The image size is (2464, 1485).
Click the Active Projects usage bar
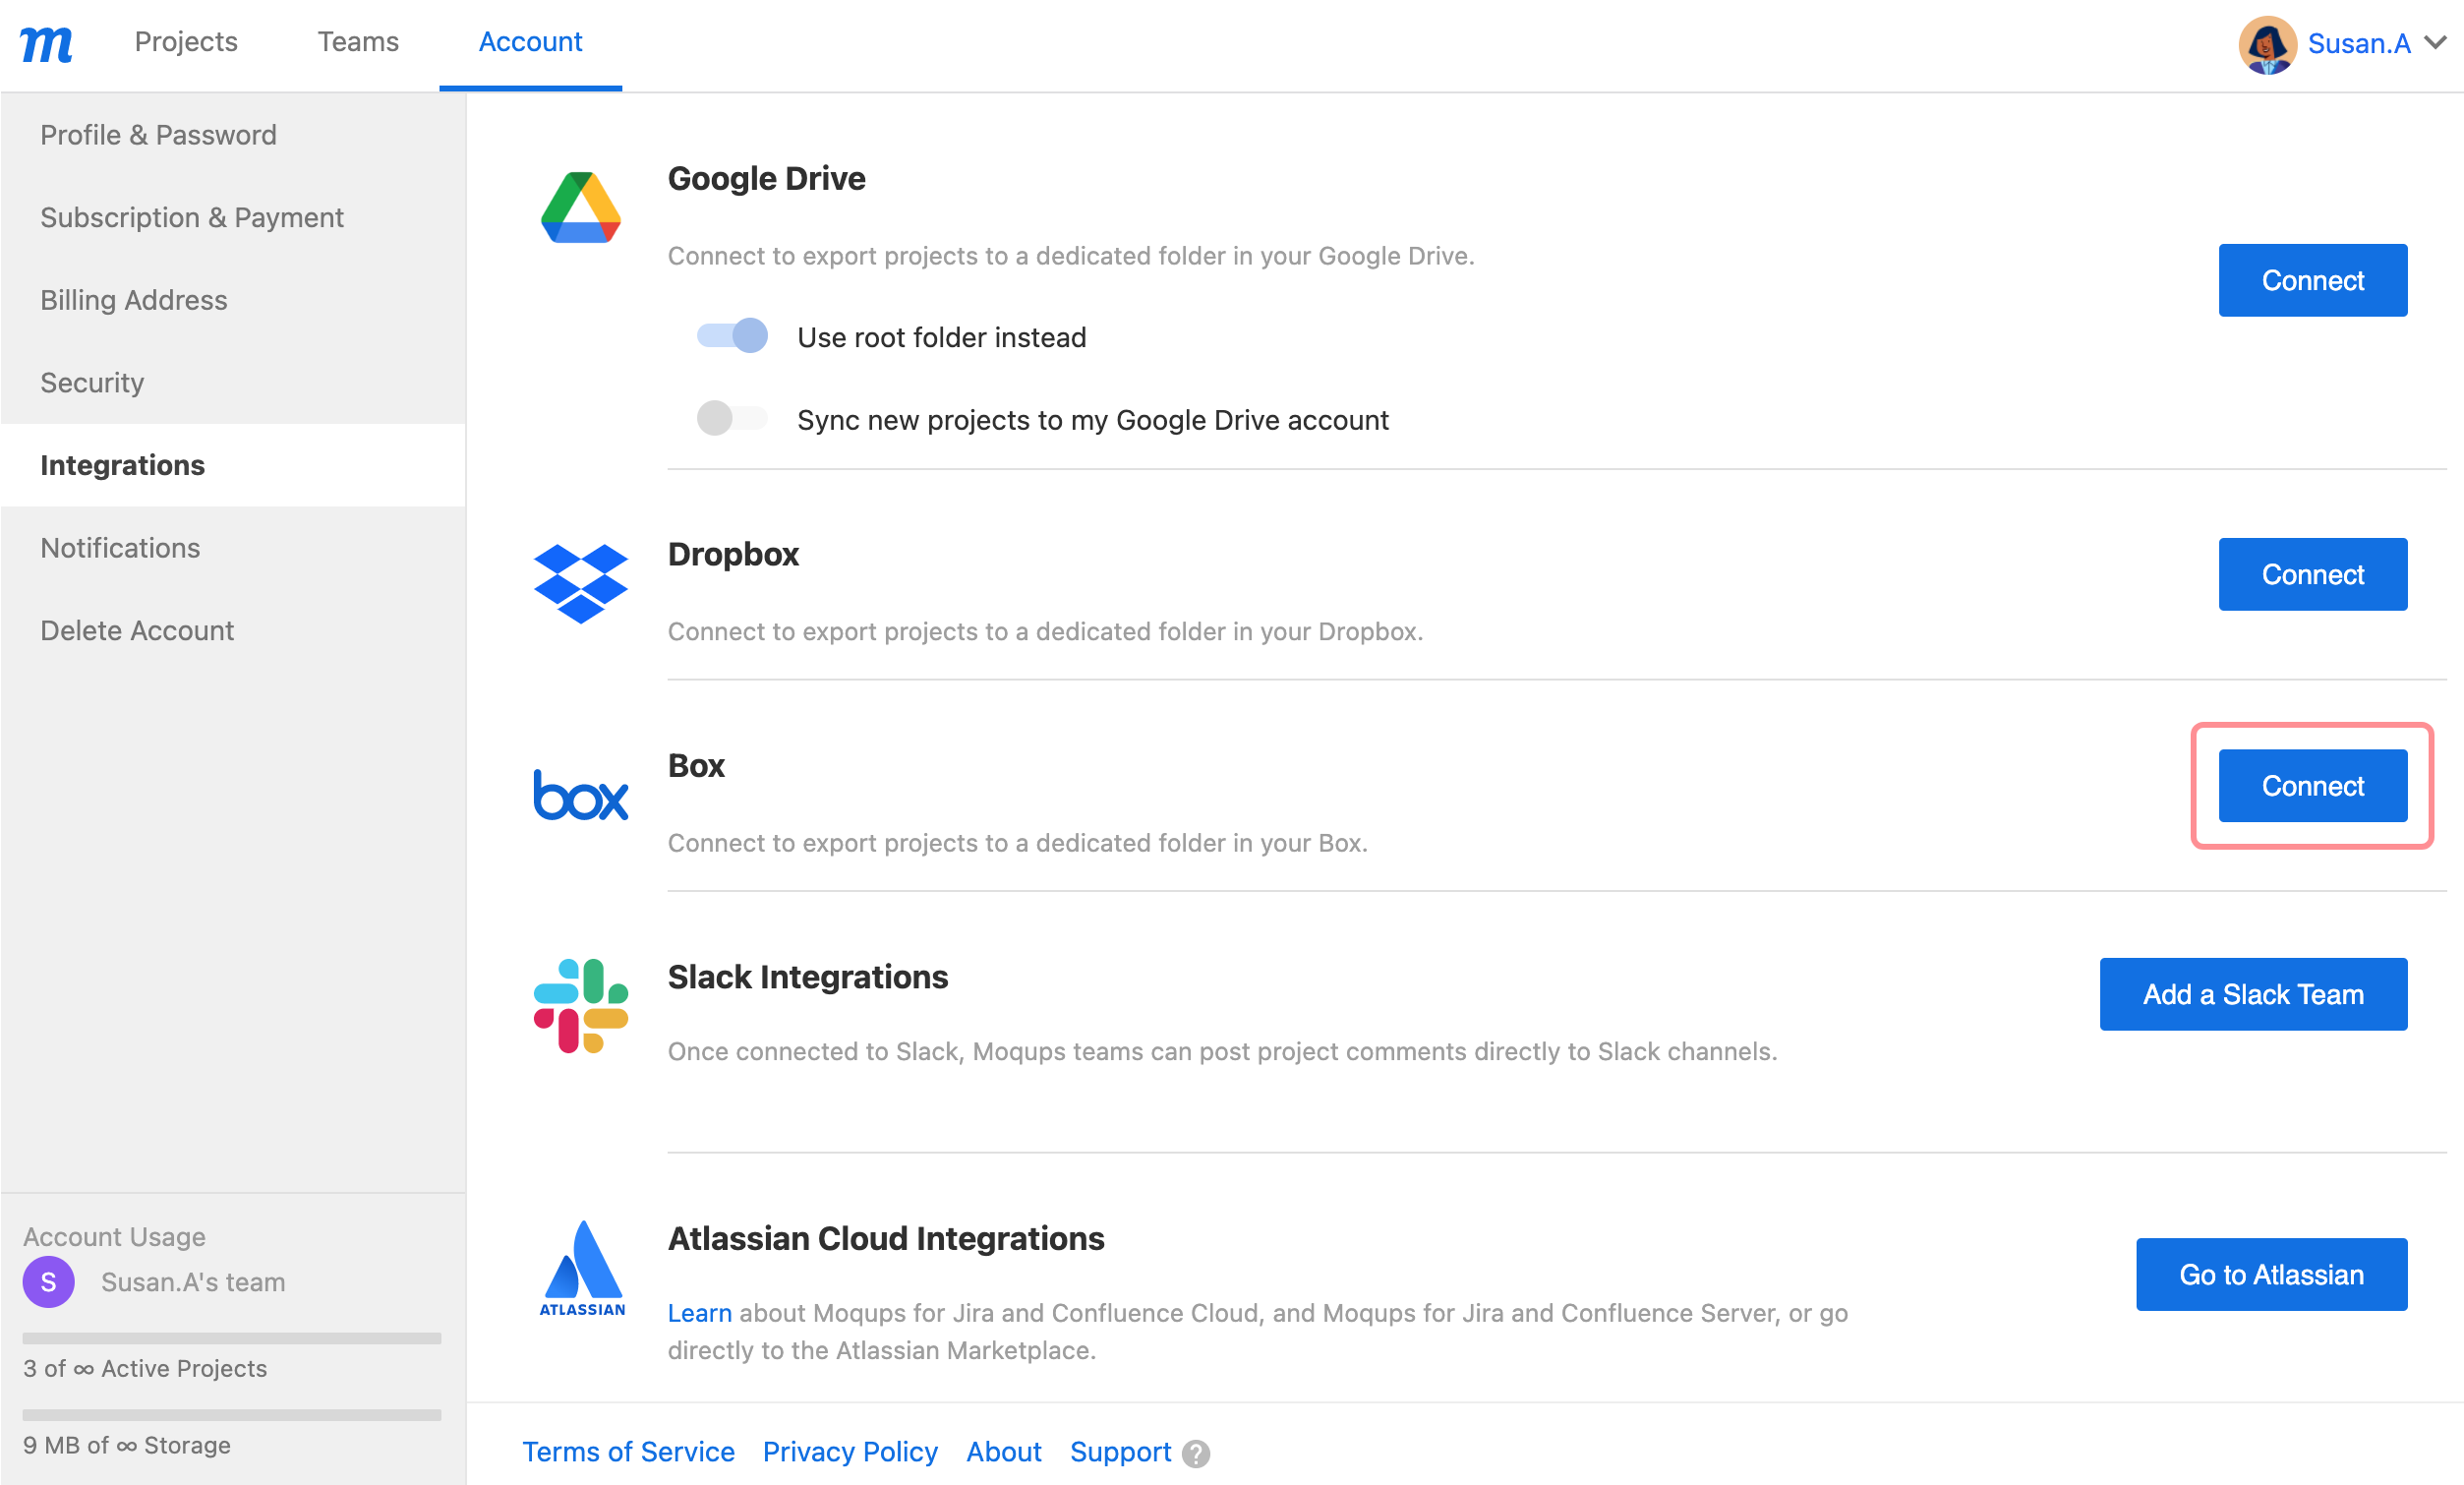(231, 1338)
